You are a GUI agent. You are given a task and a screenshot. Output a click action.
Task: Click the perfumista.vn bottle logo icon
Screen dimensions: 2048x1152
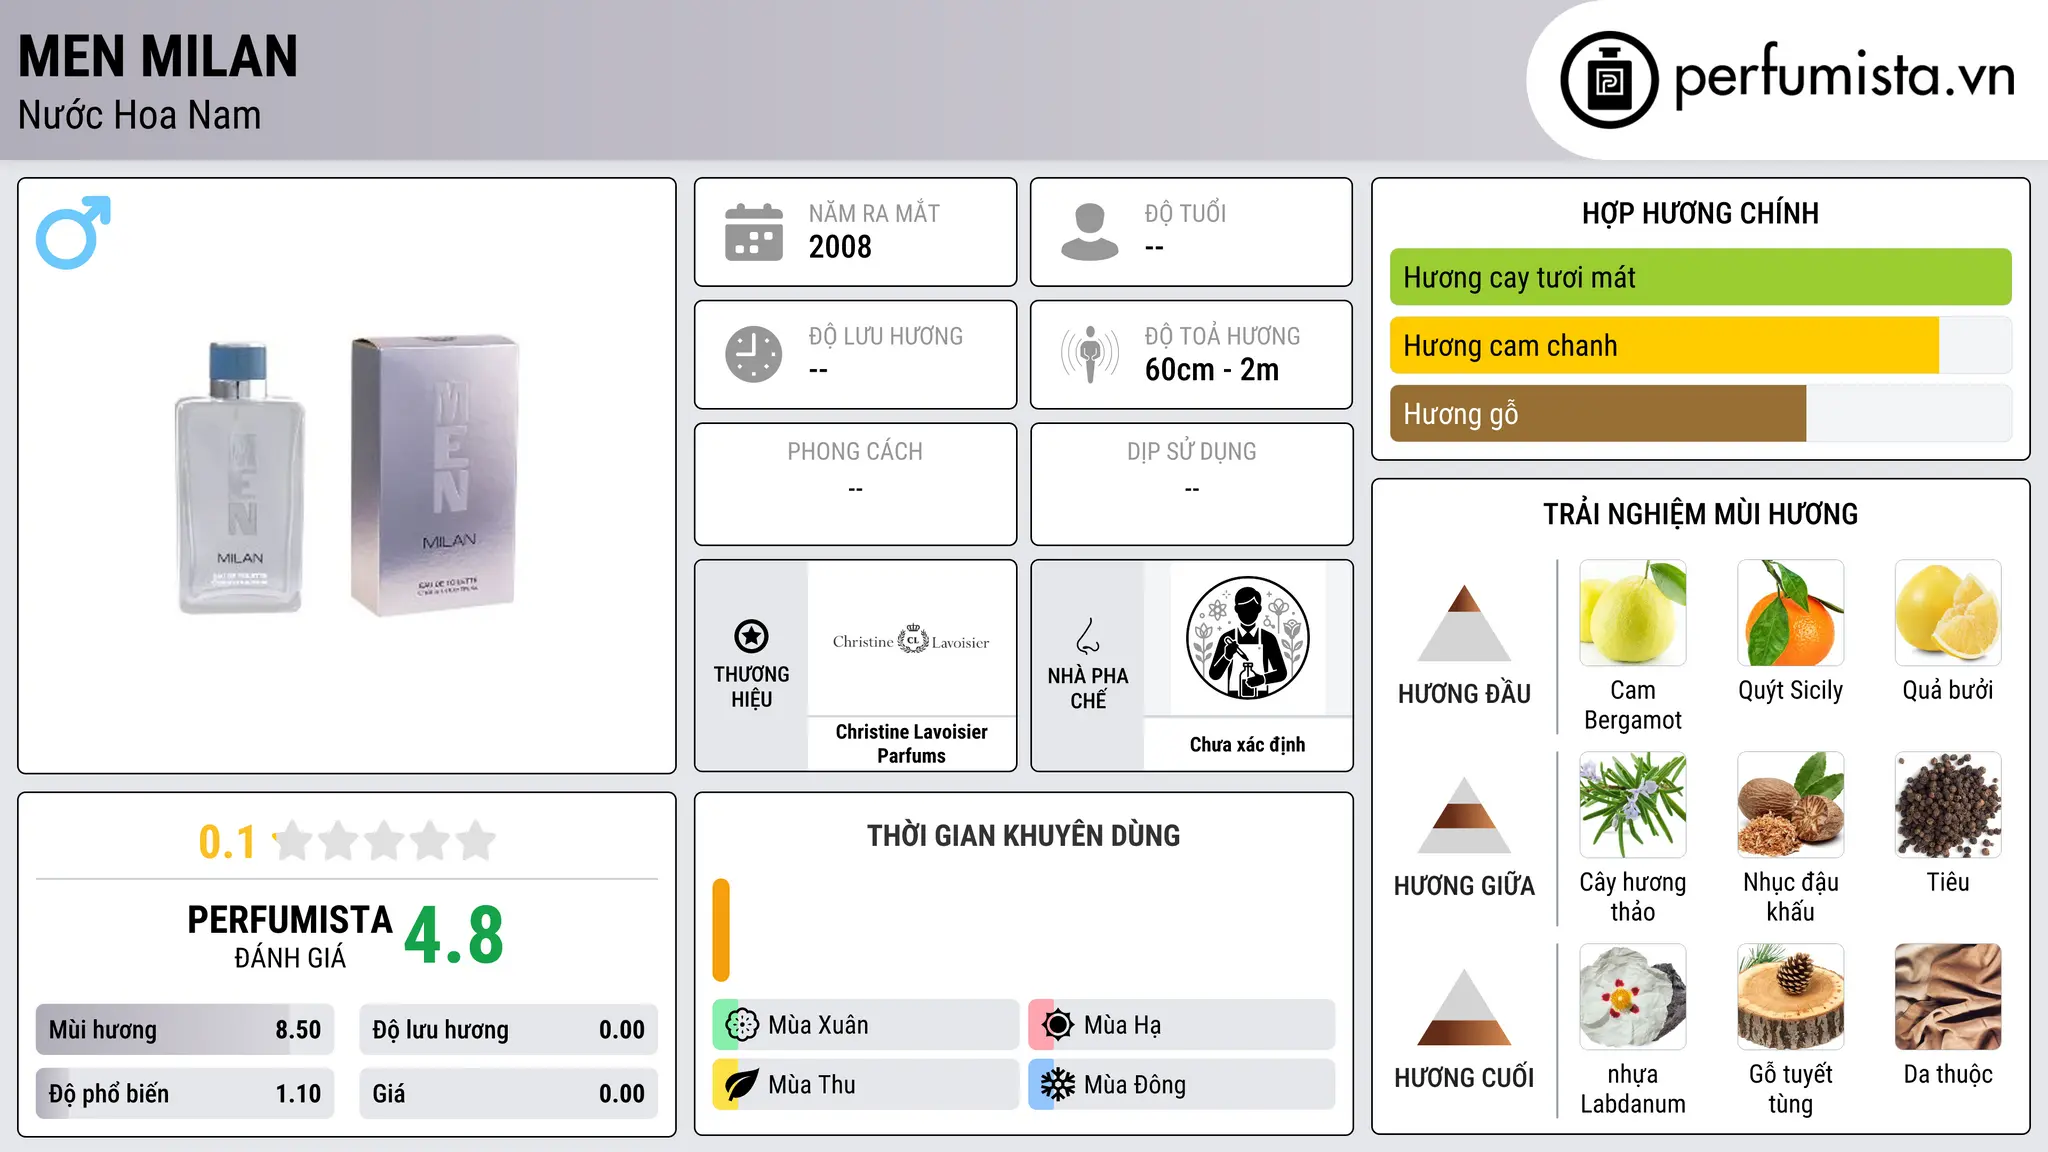click(1609, 80)
